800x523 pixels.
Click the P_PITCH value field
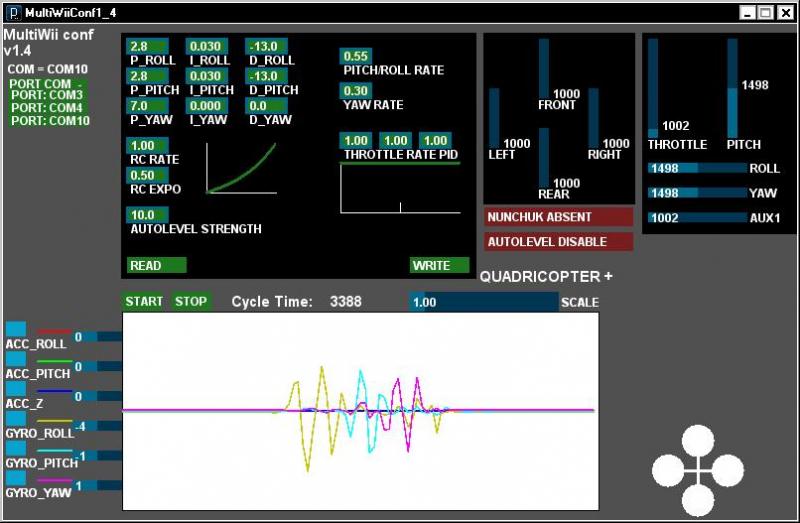[x=147, y=76]
